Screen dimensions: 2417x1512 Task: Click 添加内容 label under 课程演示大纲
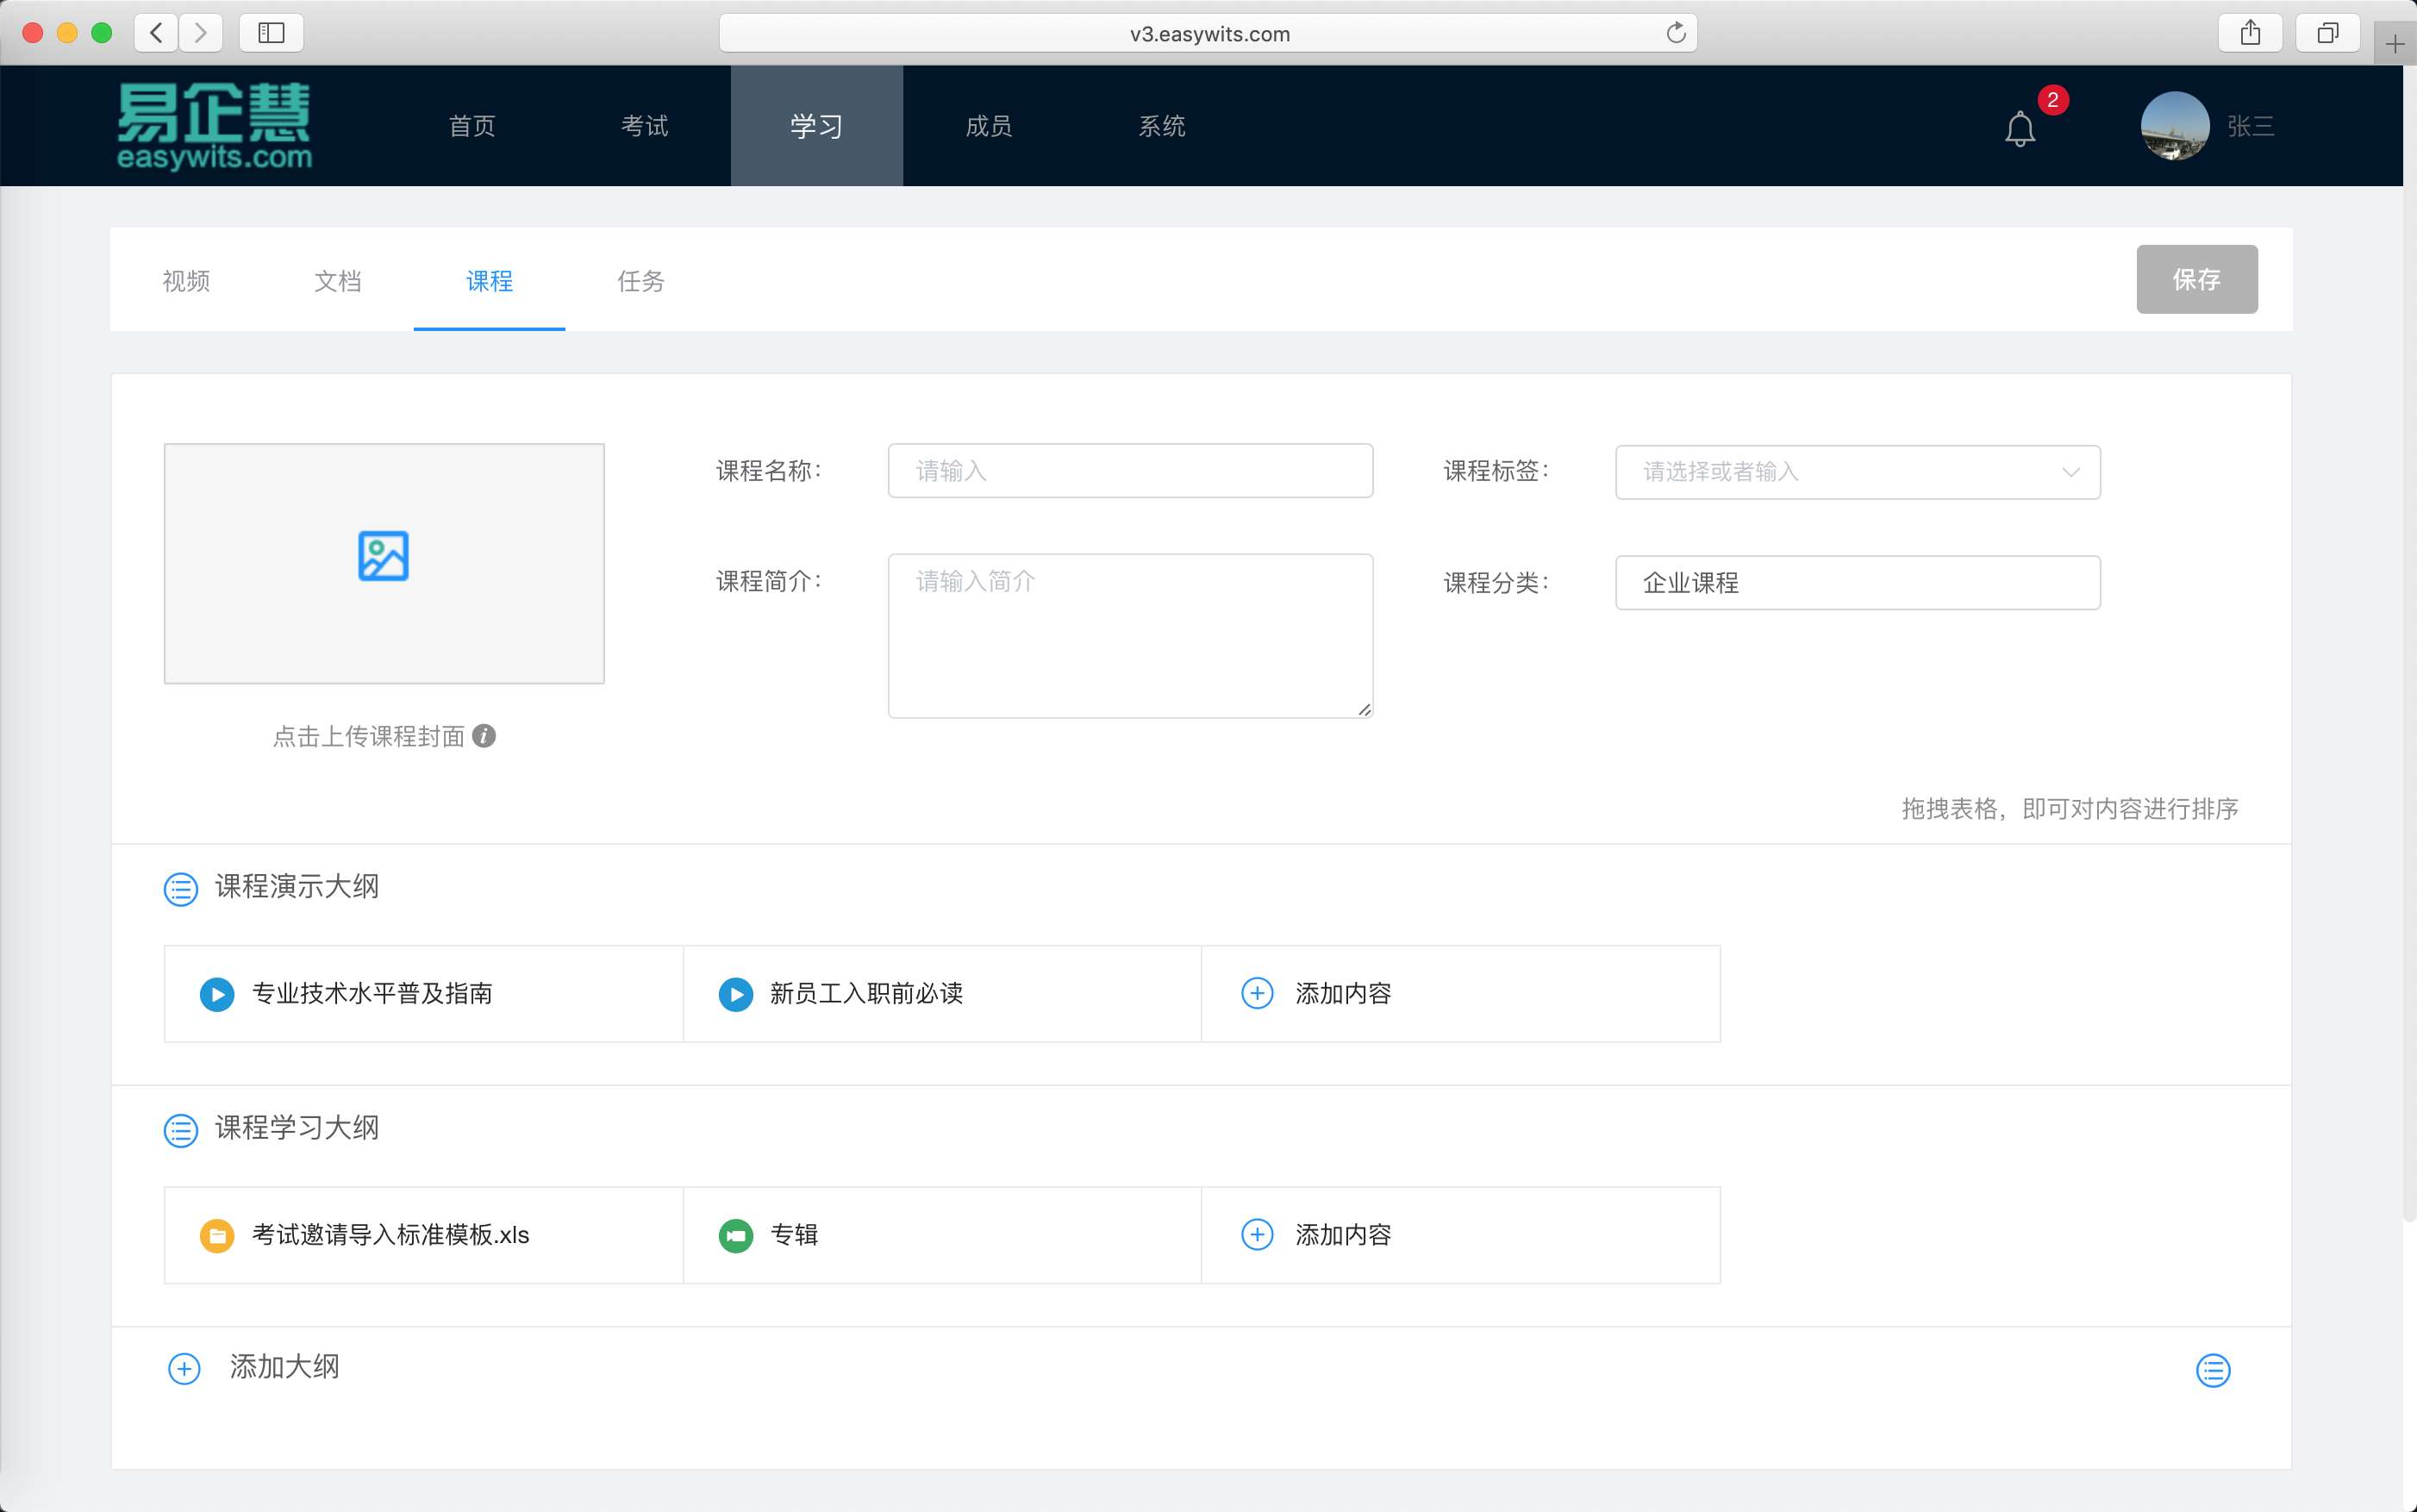click(x=1343, y=994)
